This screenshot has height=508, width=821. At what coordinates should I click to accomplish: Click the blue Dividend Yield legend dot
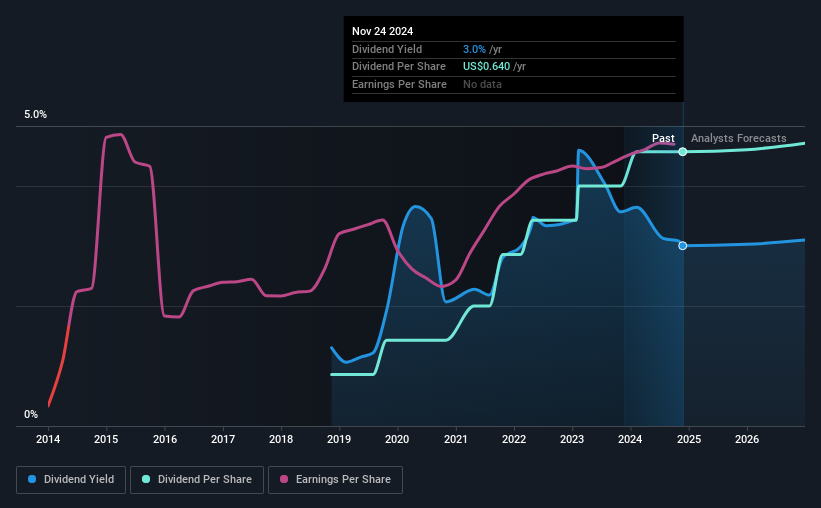click(x=32, y=479)
